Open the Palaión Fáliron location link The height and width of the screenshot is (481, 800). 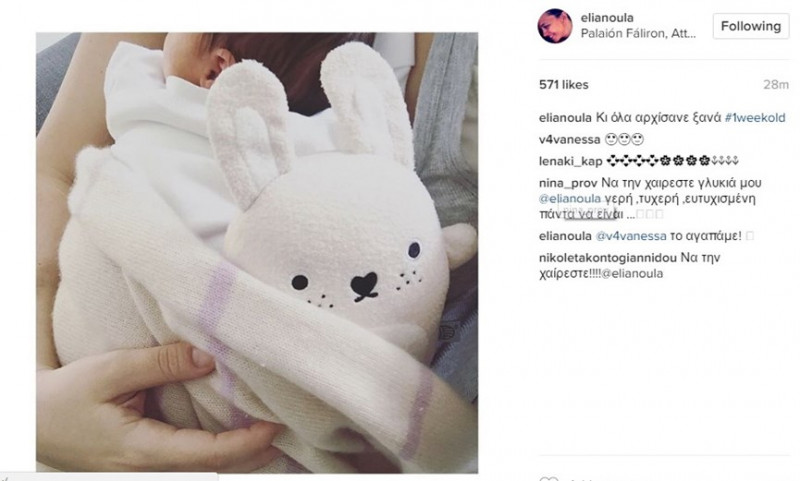click(638, 34)
